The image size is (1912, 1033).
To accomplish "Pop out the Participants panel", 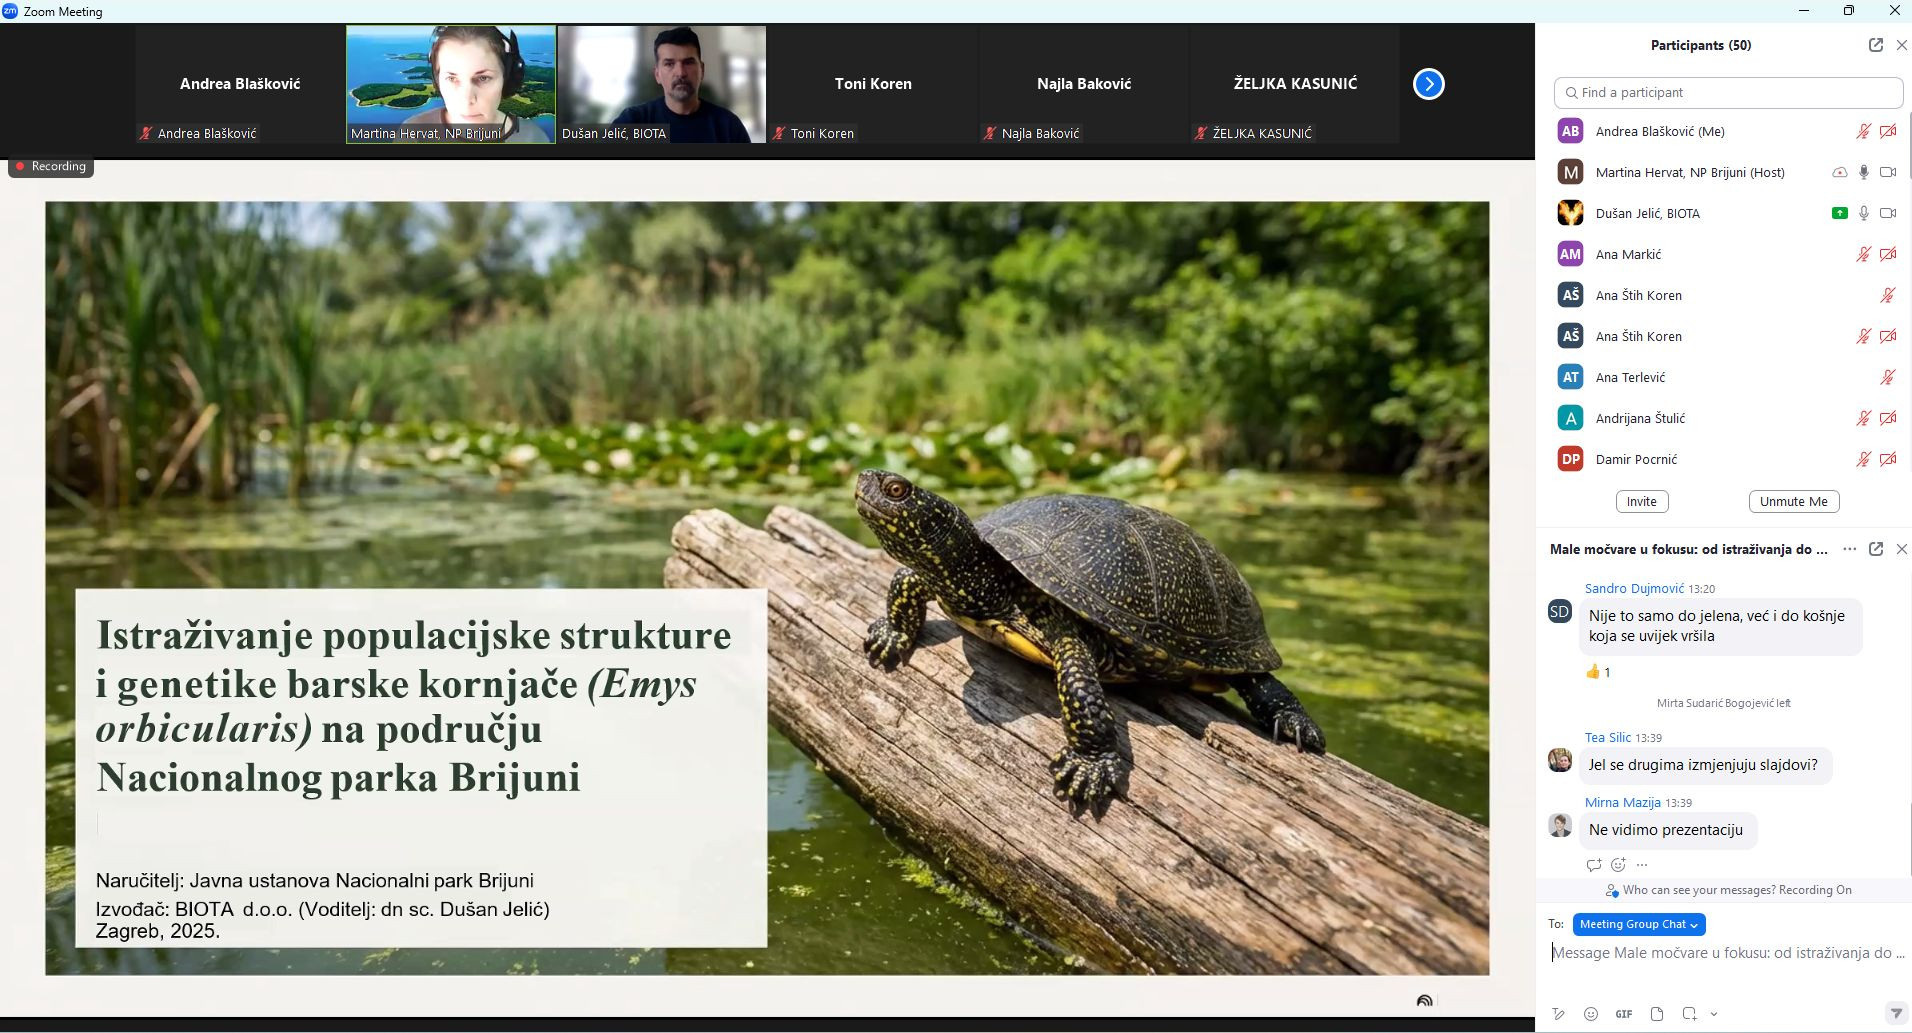I will 1876,45.
